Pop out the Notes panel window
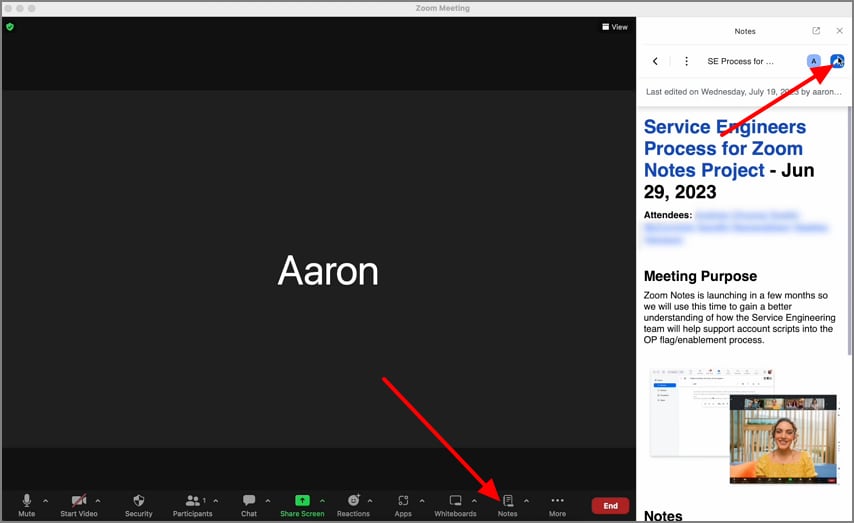The image size is (854, 523). [x=816, y=31]
